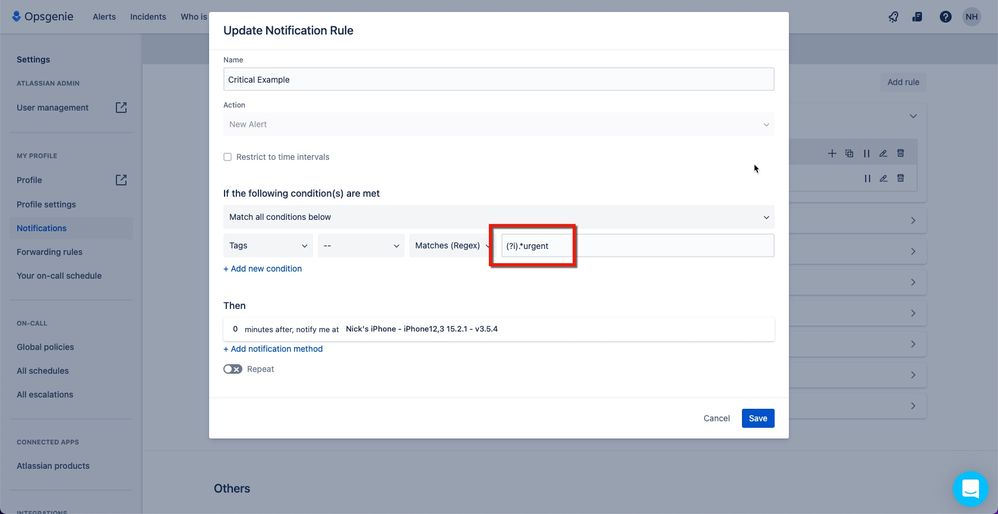This screenshot has height=514, width=998.
Task: Click trash icon in the row without plus icon
Action: point(900,178)
